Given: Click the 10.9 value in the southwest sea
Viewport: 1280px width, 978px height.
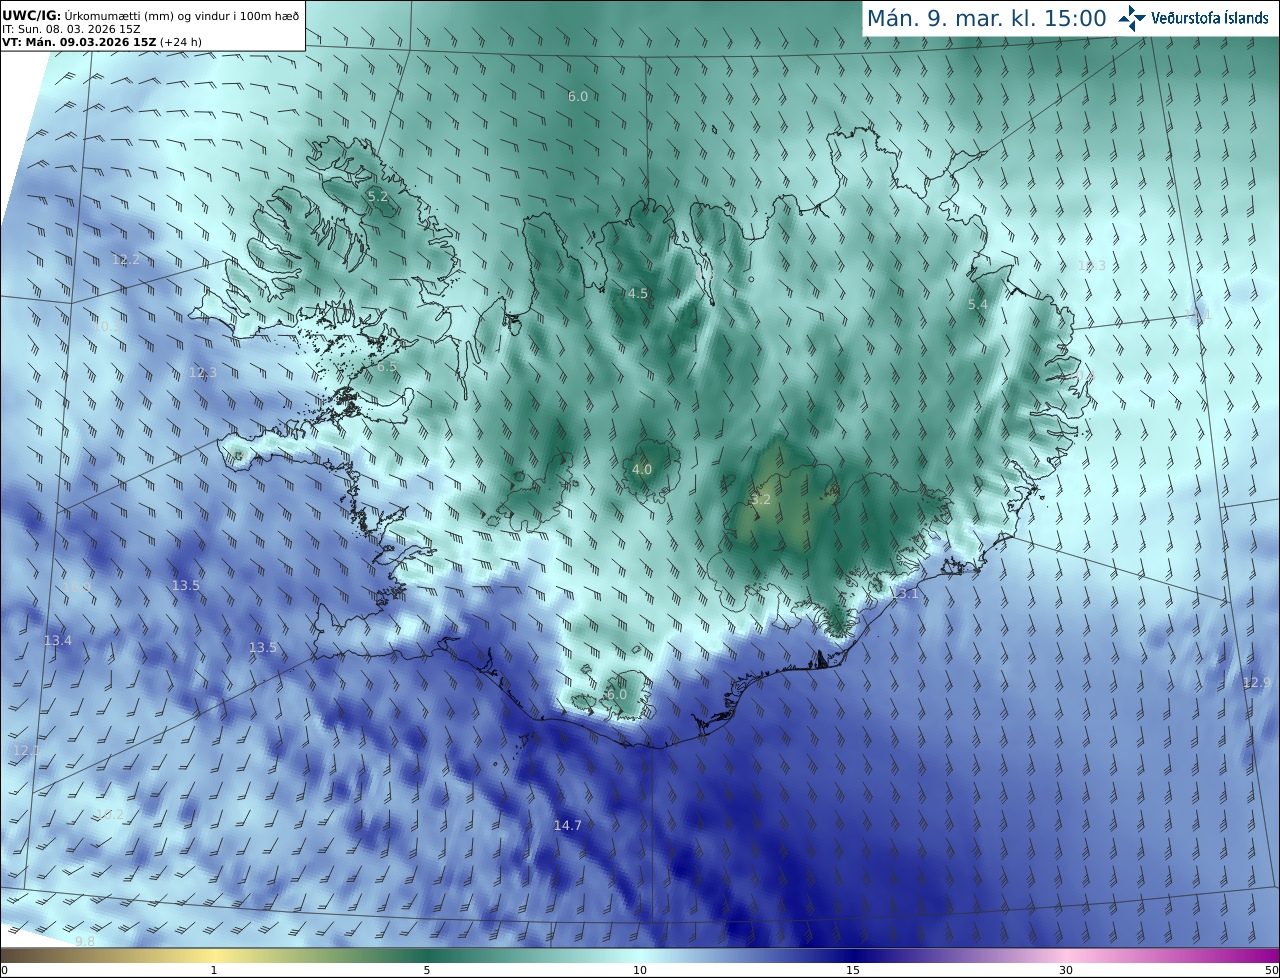Looking at the screenshot, I should 78,586.
